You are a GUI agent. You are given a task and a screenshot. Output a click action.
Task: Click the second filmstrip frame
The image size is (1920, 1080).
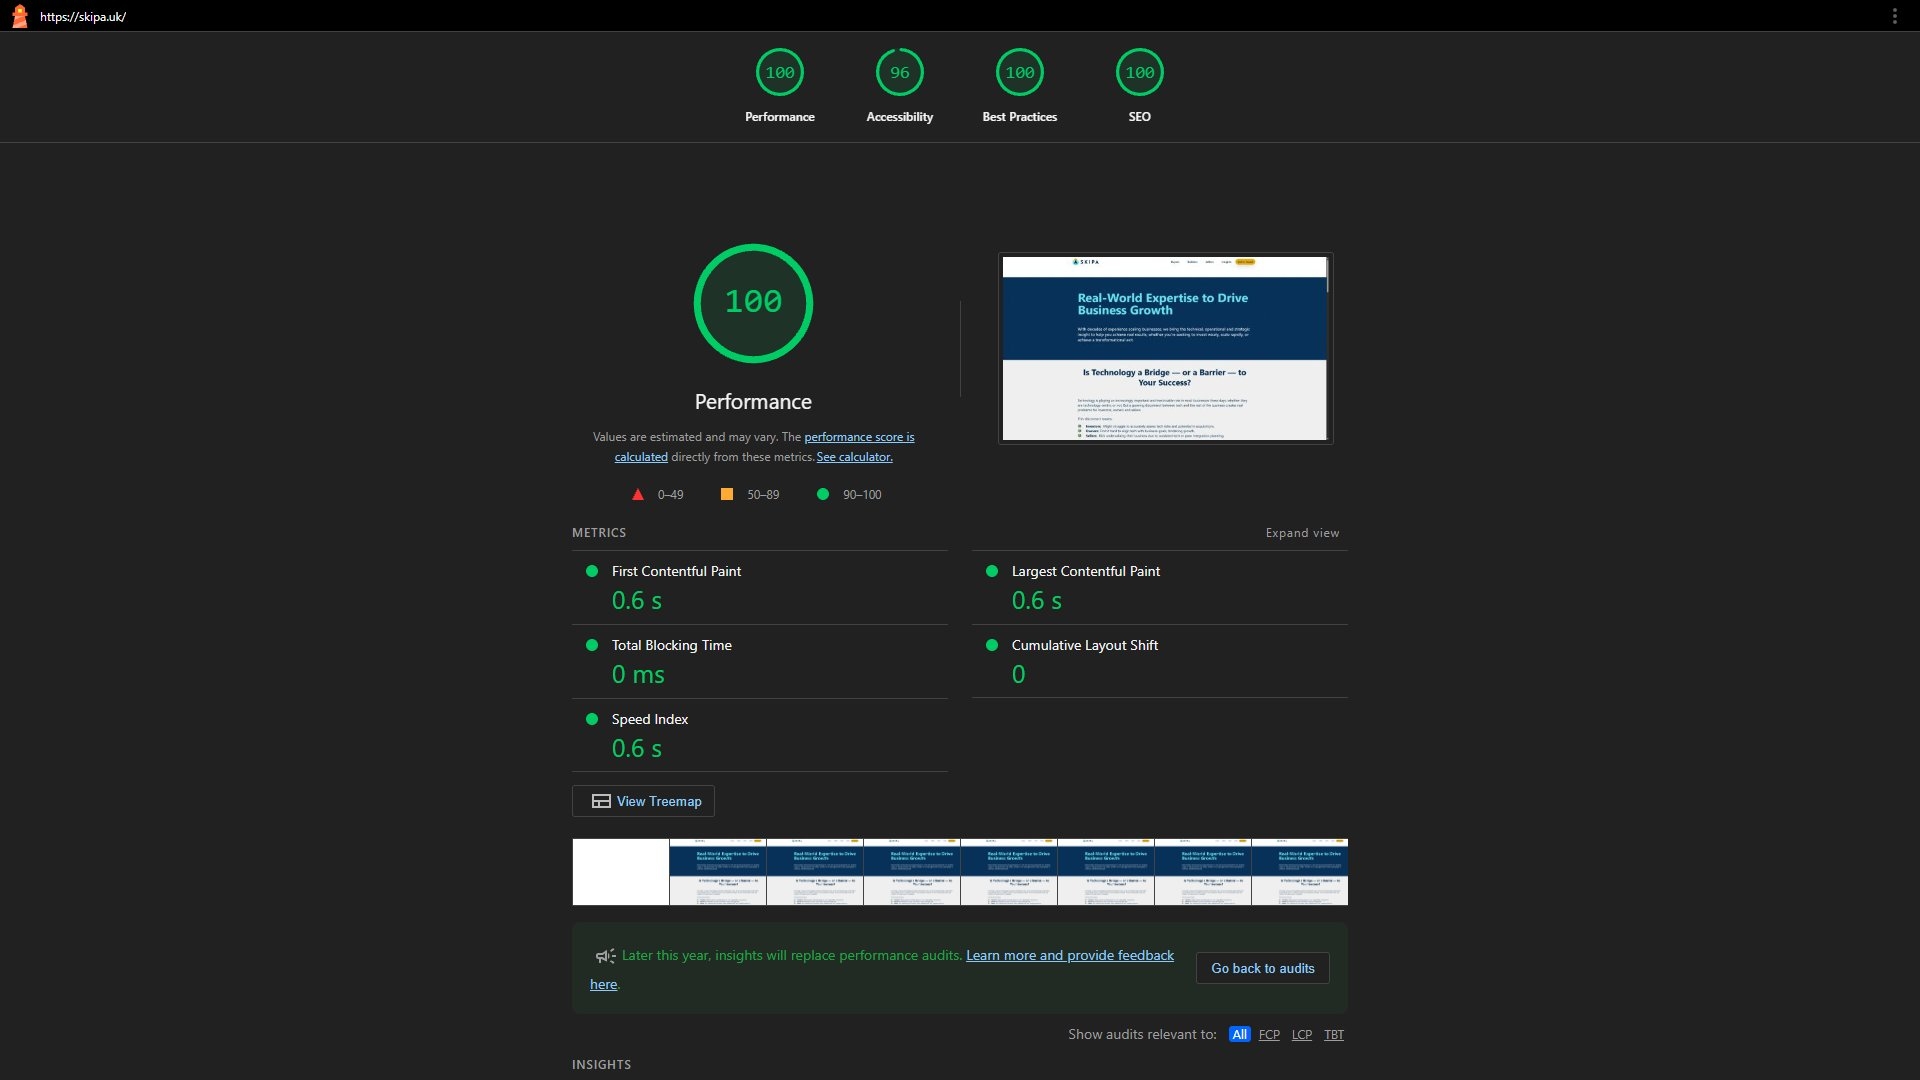point(717,872)
